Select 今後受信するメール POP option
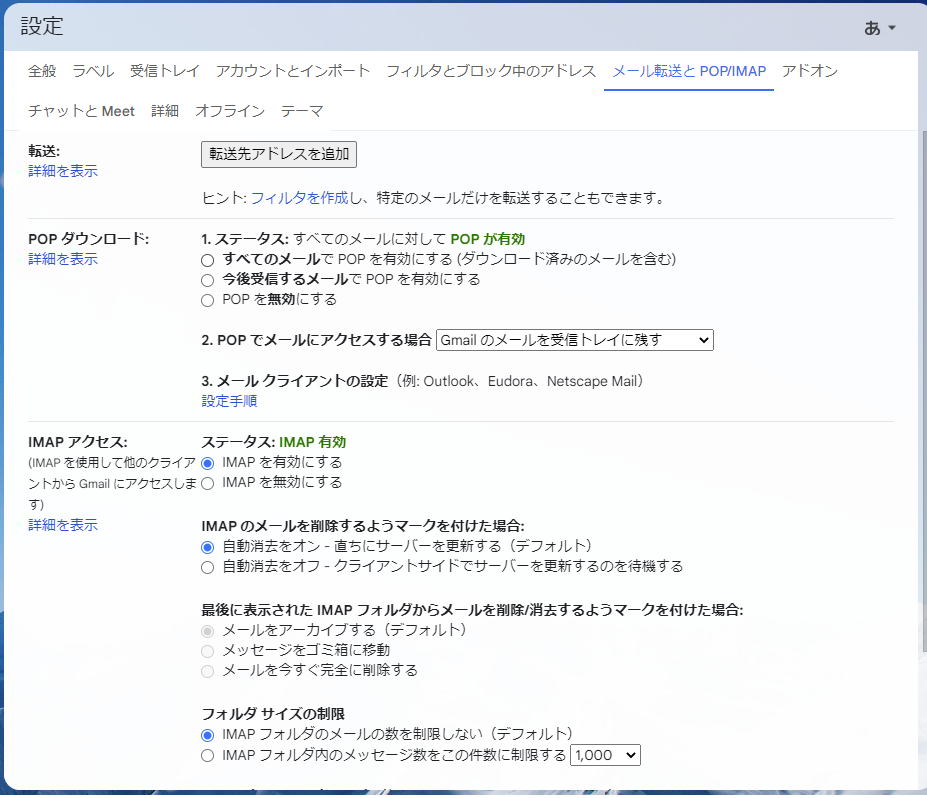Screen dimensions: 927x798 [x=208, y=280]
